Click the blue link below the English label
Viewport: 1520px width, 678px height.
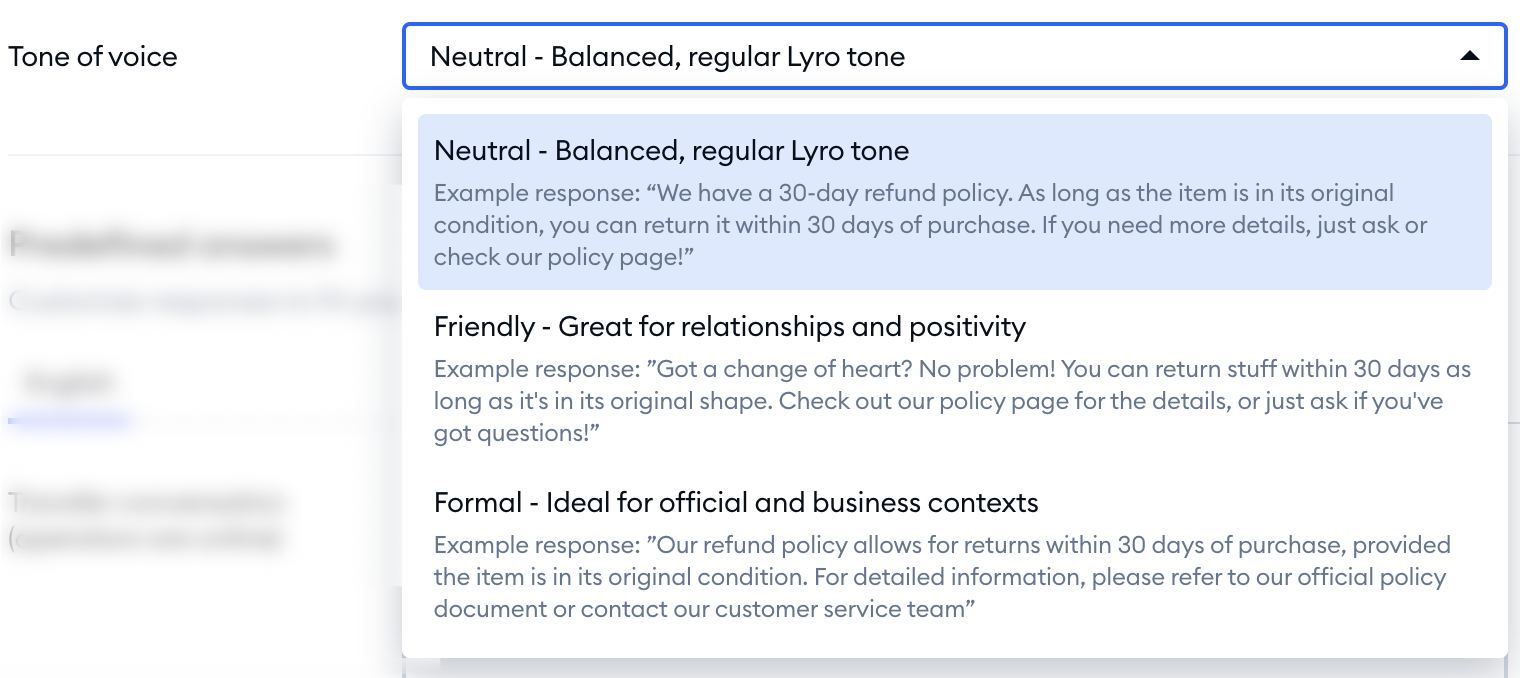point(67,421)
